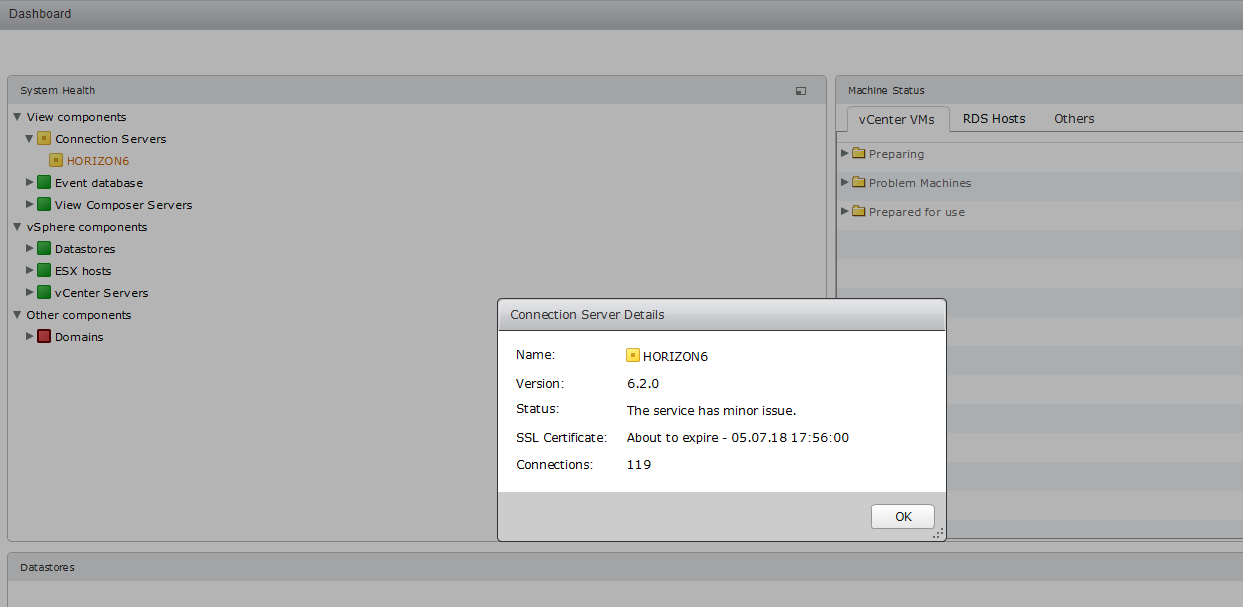1243x607 pixels.
Task: Collapse the vSphere components node
Action: point(17,227)
